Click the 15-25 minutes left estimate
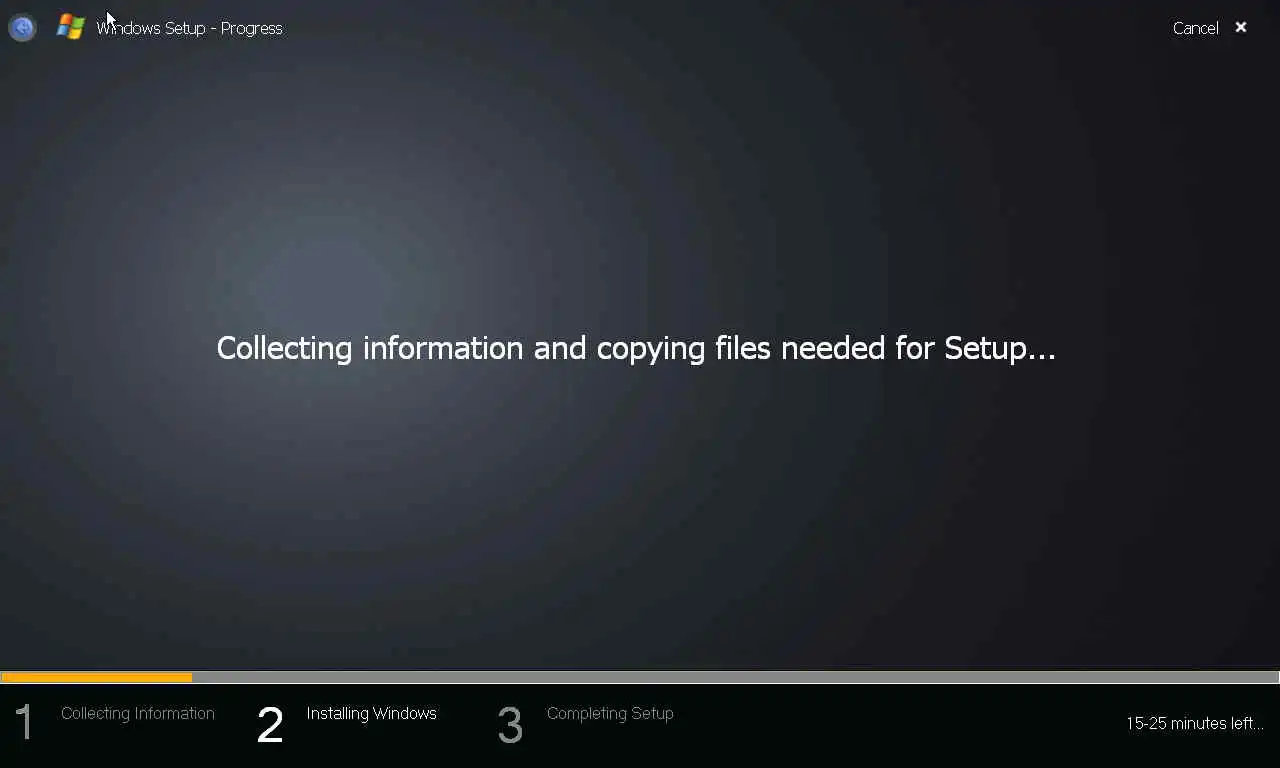This screenshot has width=1280, height=768. tap(1195, 723)
